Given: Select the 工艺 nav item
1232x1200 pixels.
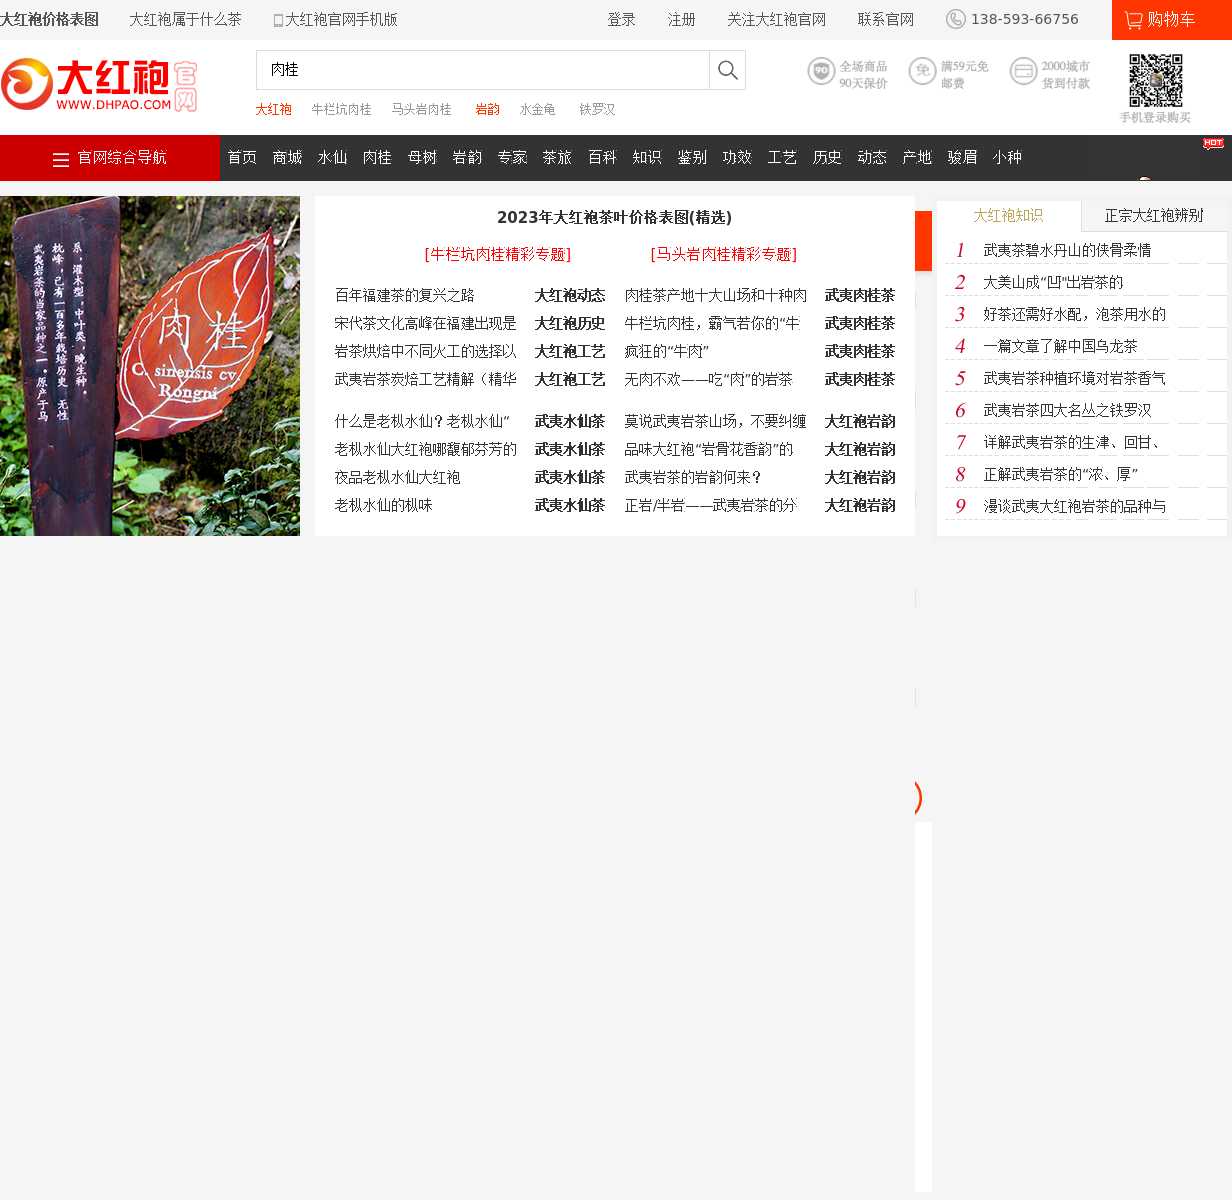Looking at the screenshot, I should [782, 158].
